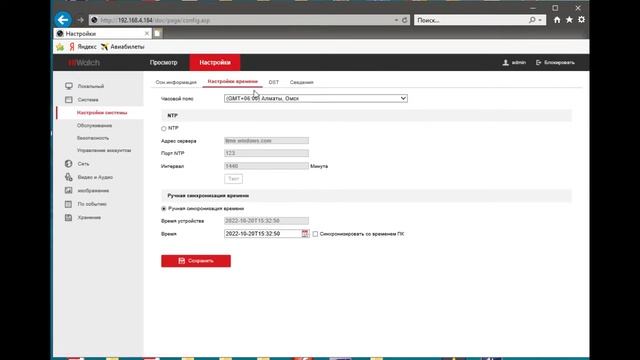Click the Тест button
This screenshot has height=360, width=640.
click(x=233, y=179)
